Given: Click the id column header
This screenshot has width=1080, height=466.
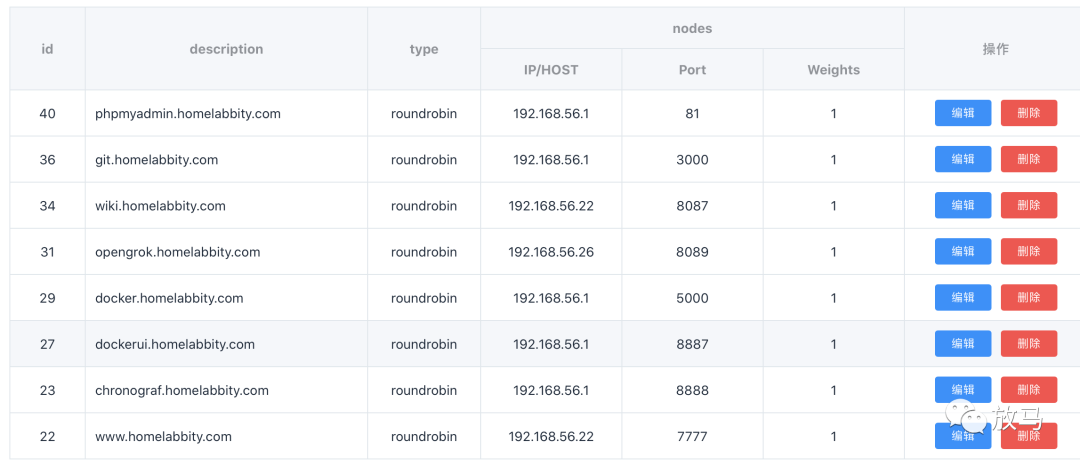Looking at the screenshot, I should click(x=47, y=49).
